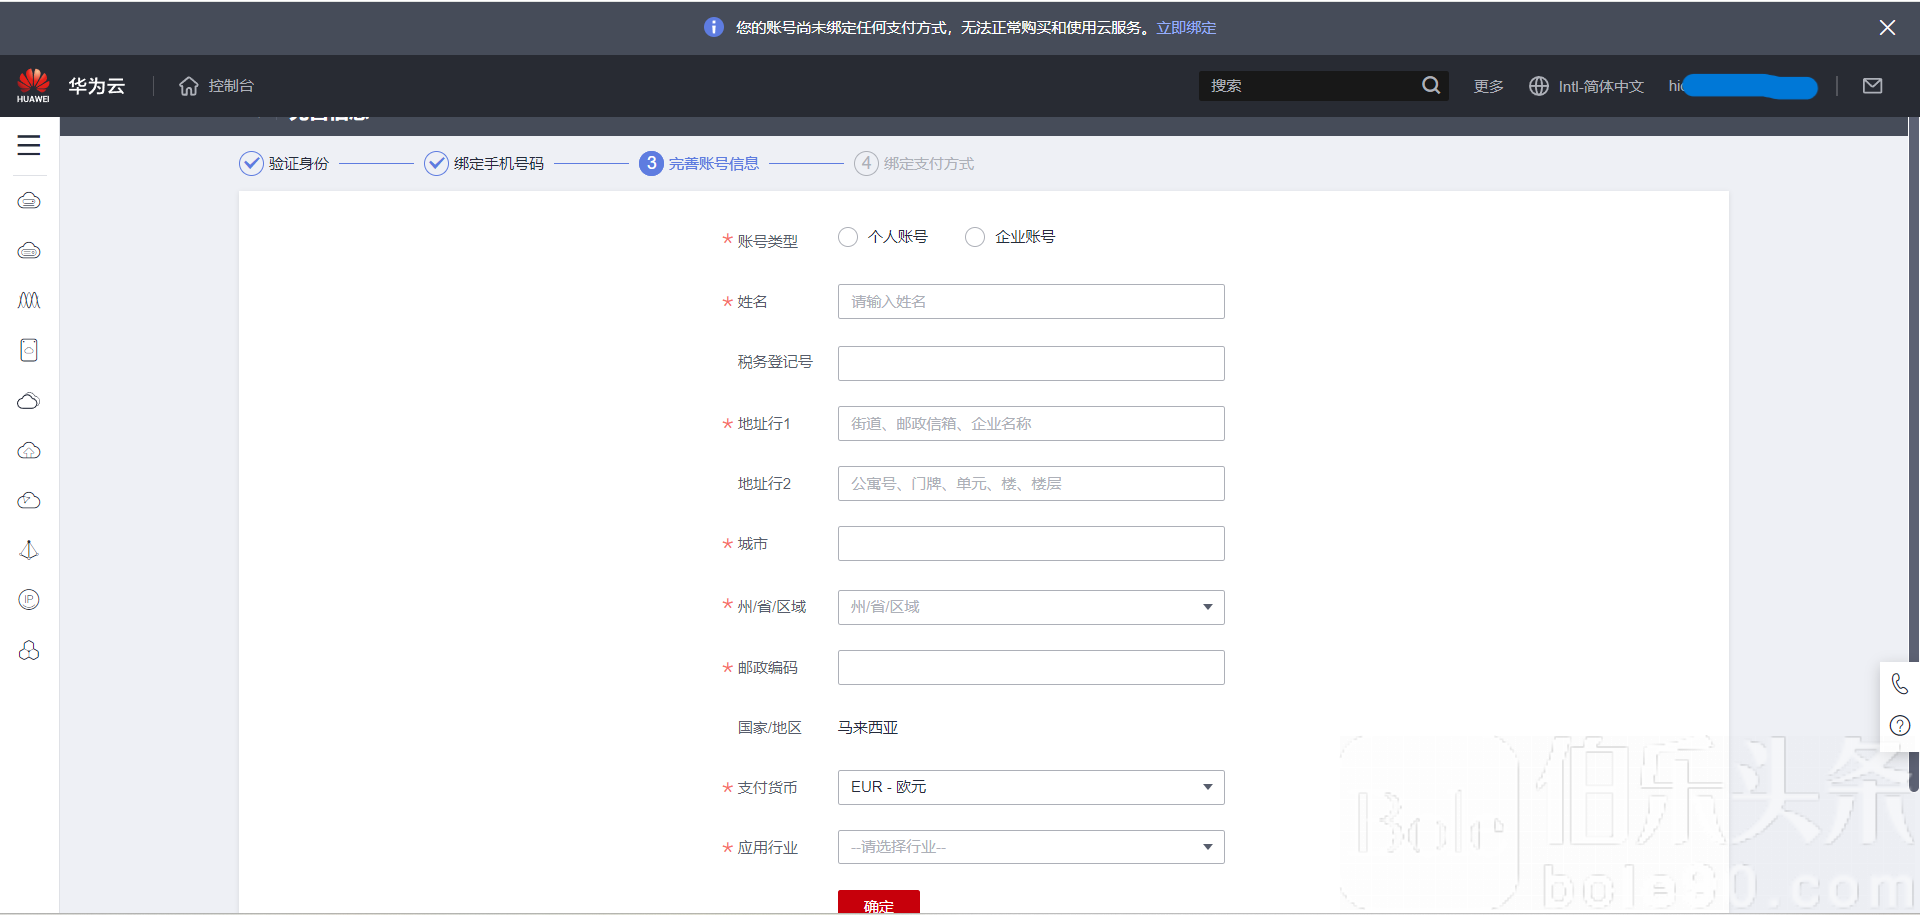This screenshot has width=1920, height=915.
Task: Click the home console icon
Action: [x=189, y=86]
